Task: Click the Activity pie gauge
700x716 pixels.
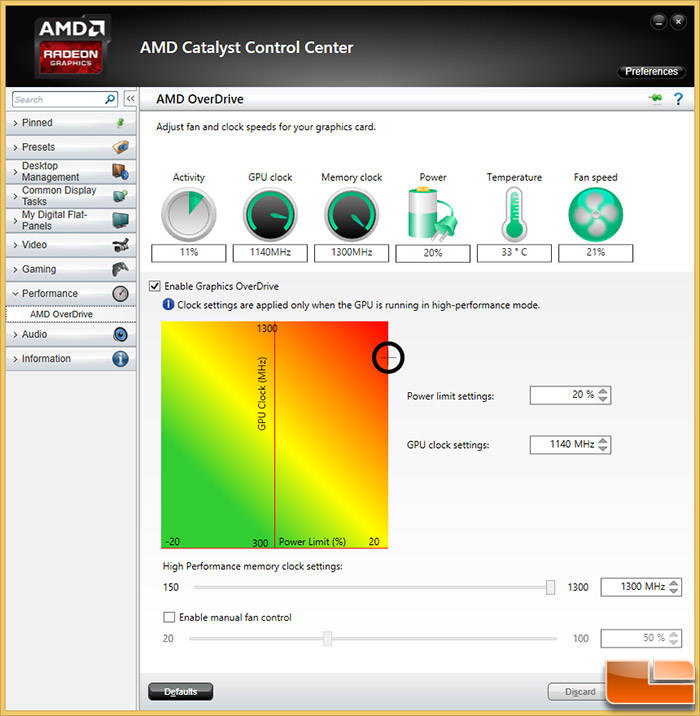Action: (189, 215)
